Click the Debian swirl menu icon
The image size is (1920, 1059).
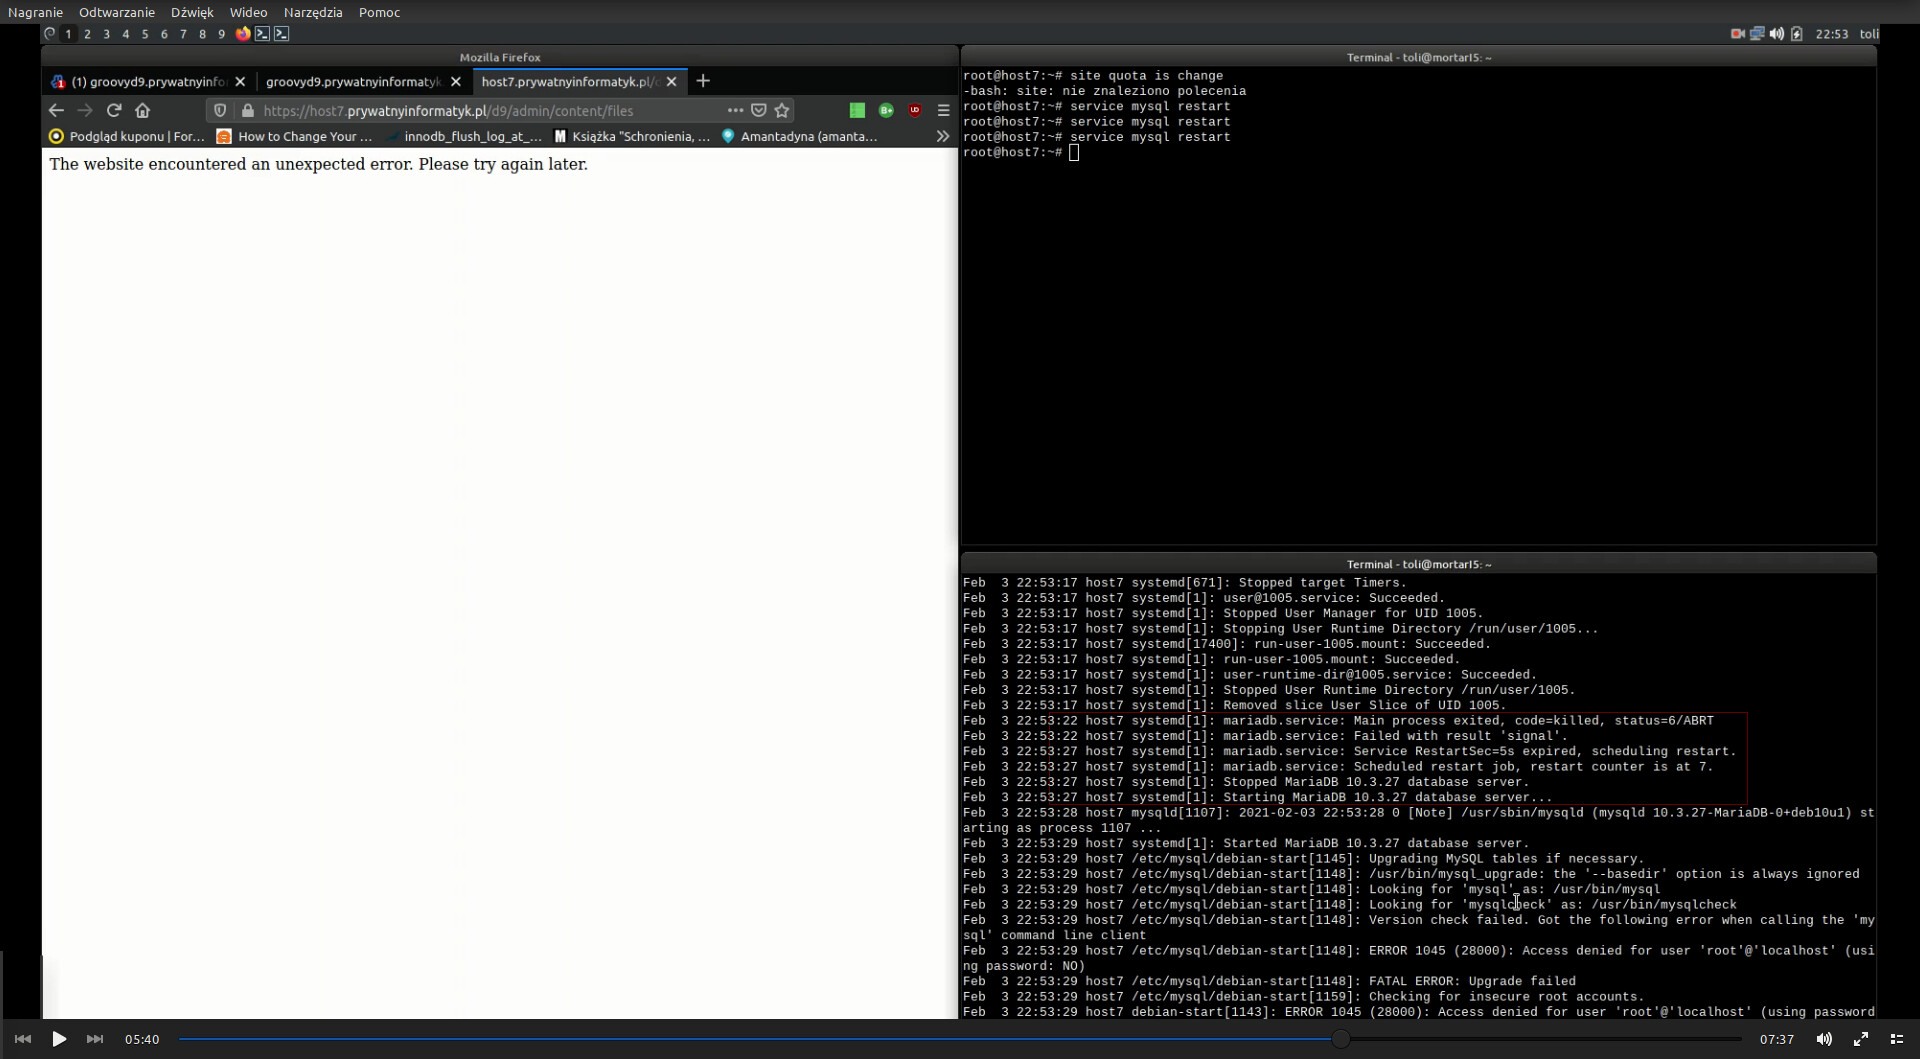click(49, 34)
